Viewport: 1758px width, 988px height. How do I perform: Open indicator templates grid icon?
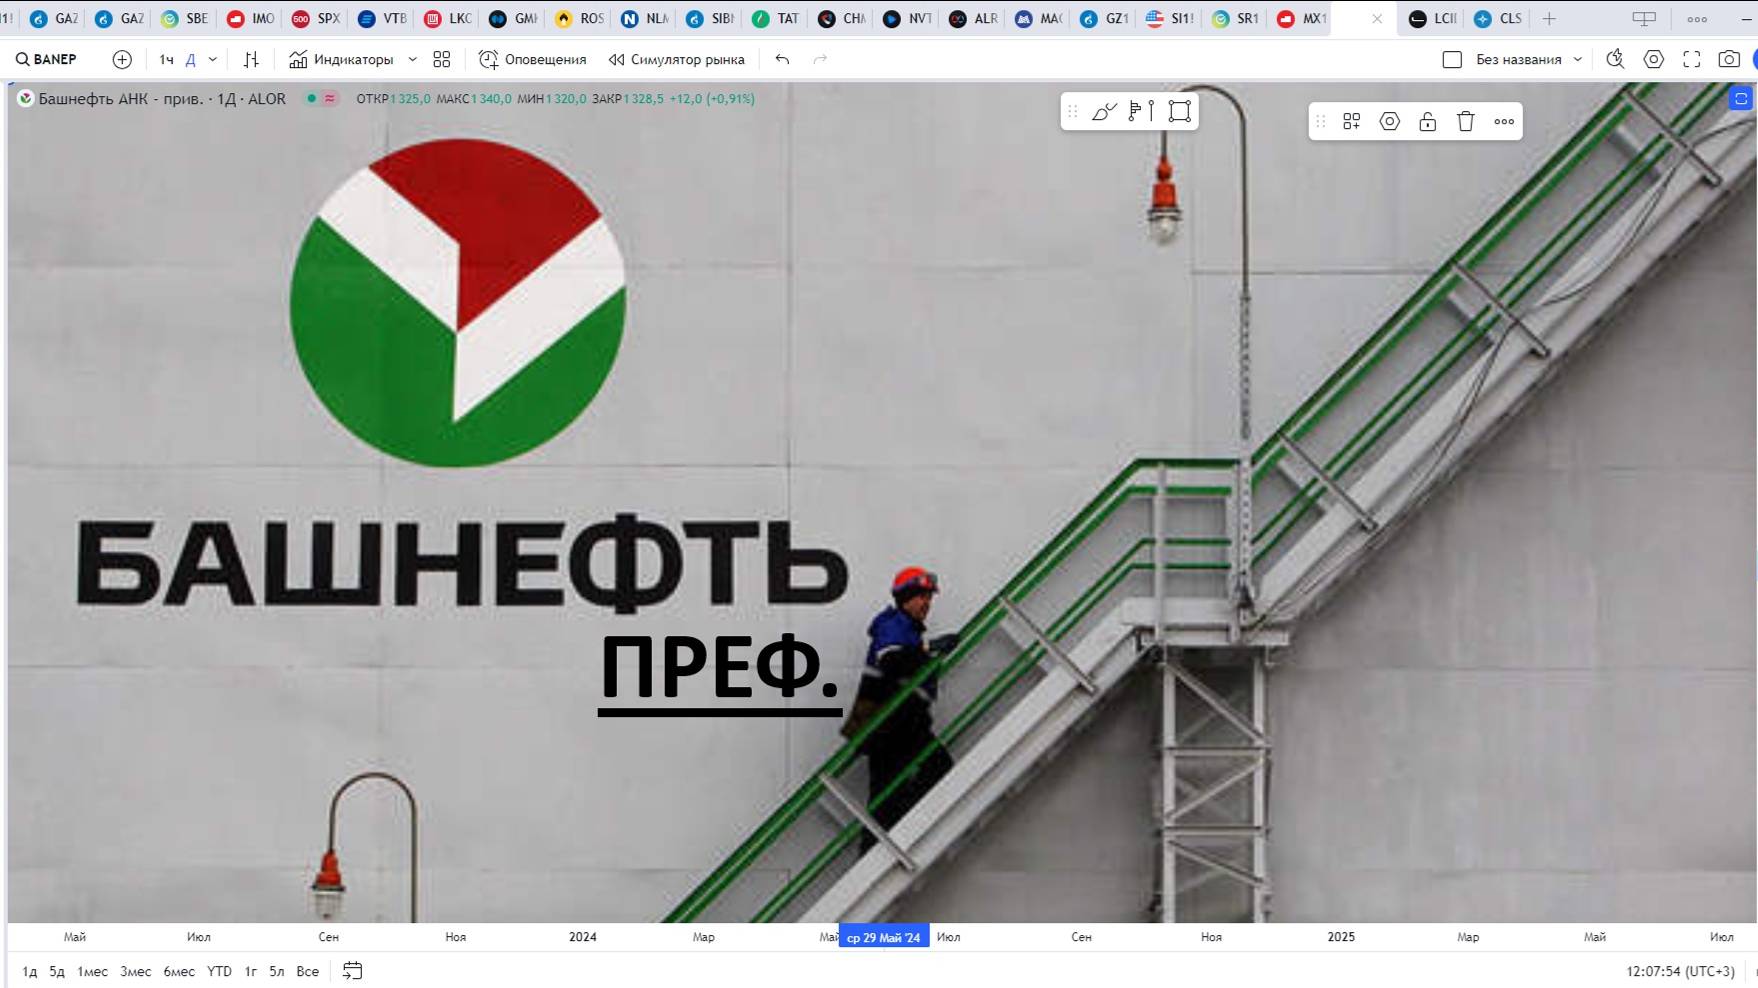pyautogui.click(x=442, y=59)
